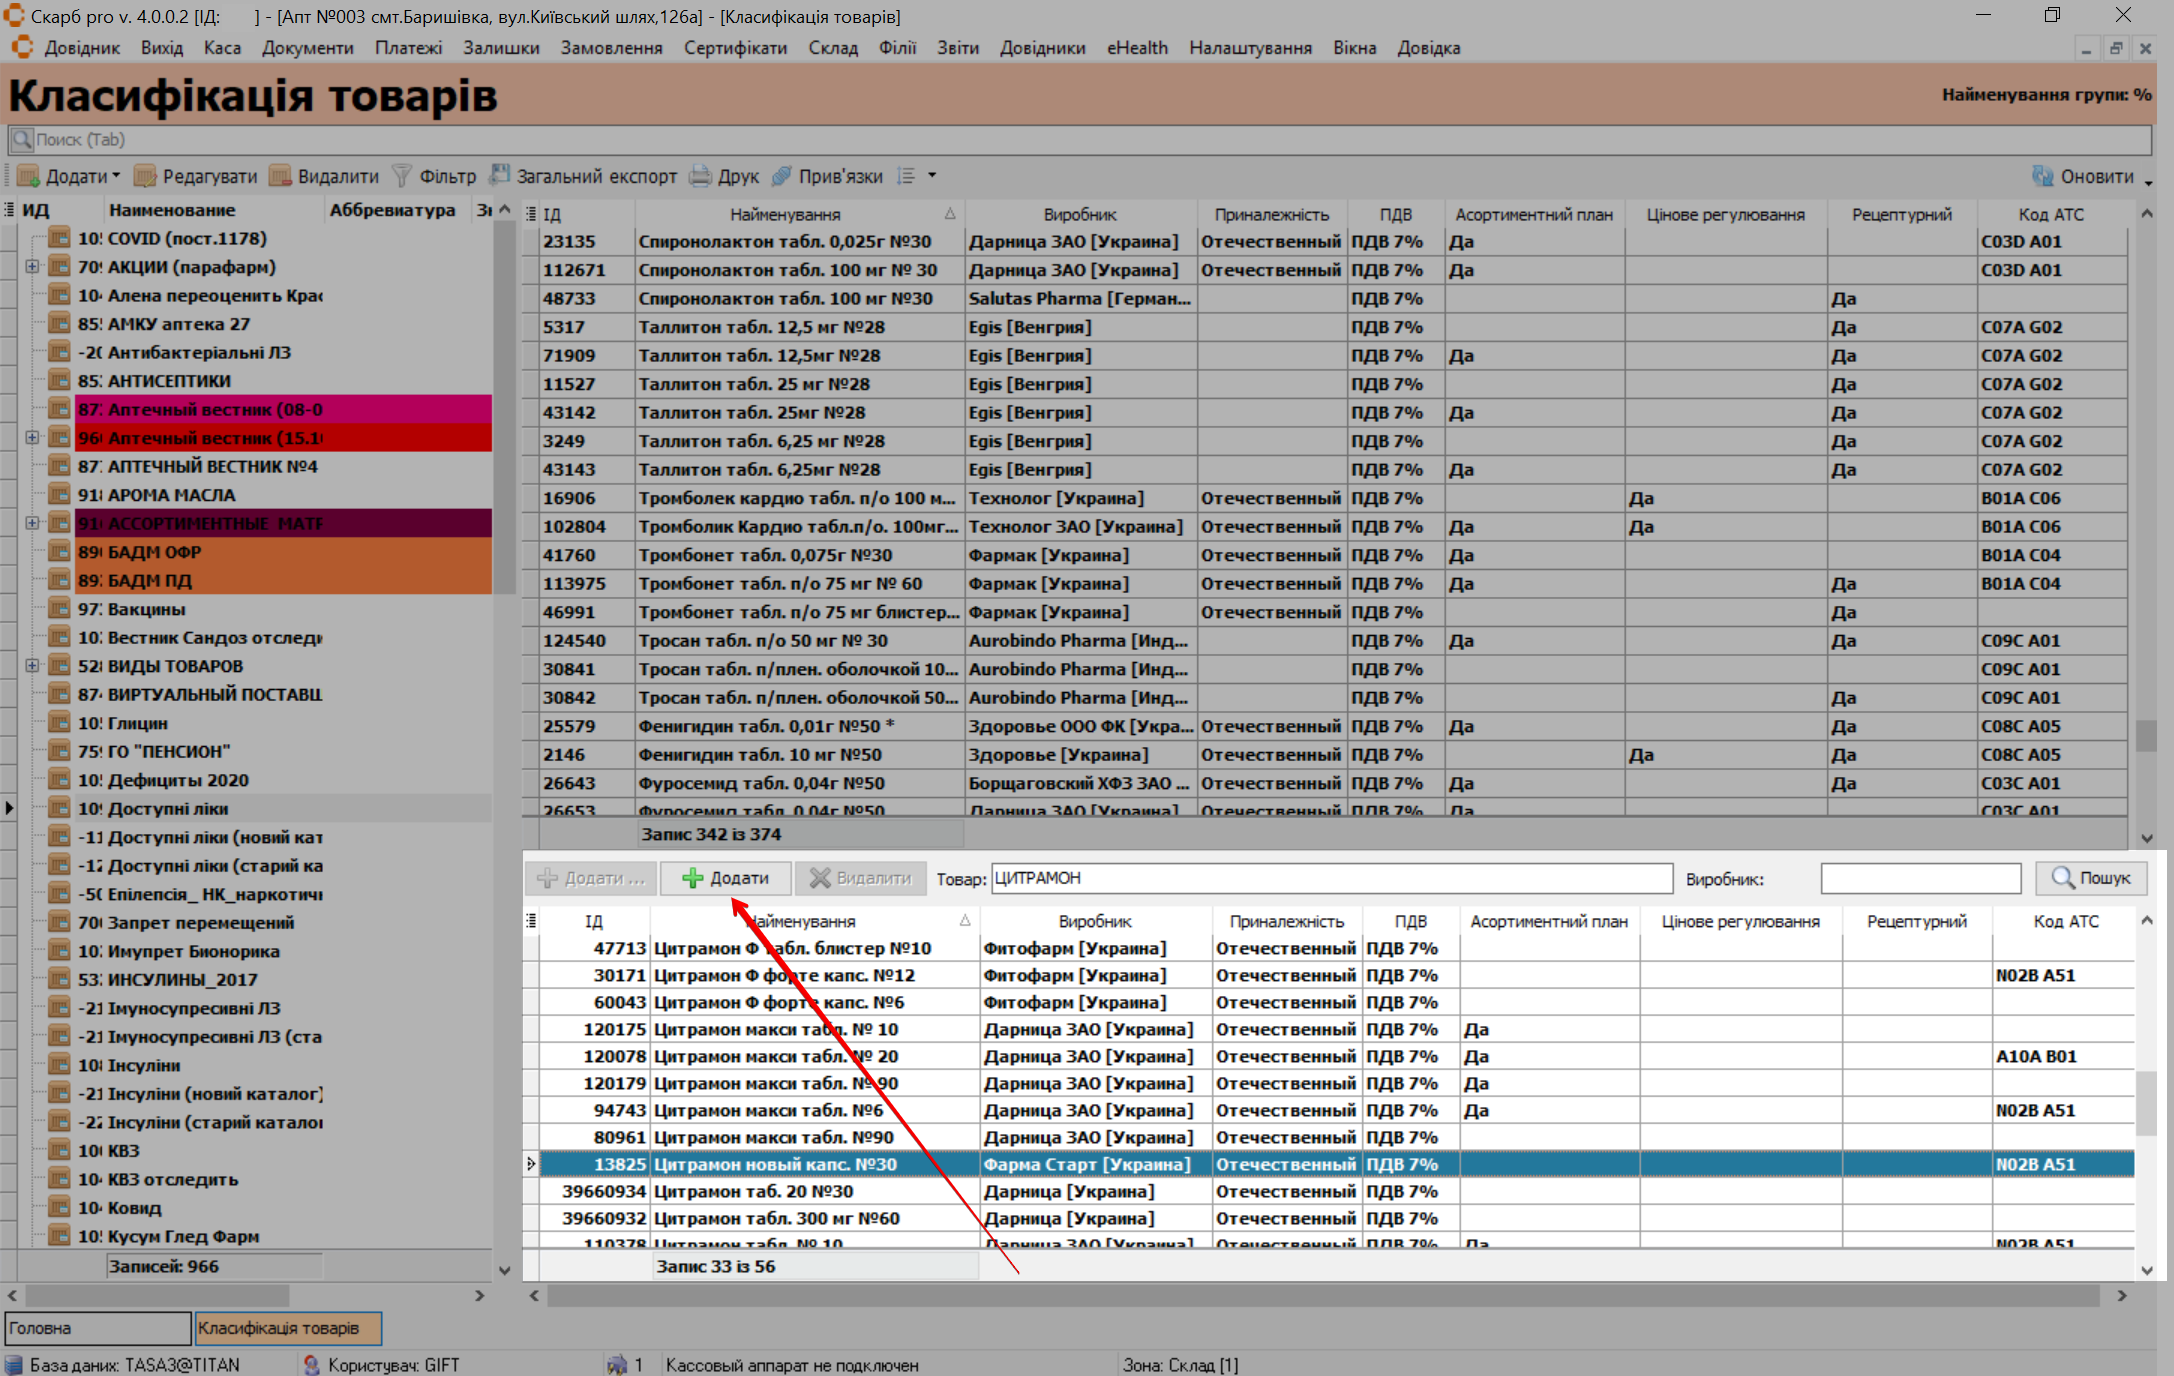Refresh data with Оновити icon
Image resolution: width=2174 pixels, height=1376 pixels.
point(2042,176)
